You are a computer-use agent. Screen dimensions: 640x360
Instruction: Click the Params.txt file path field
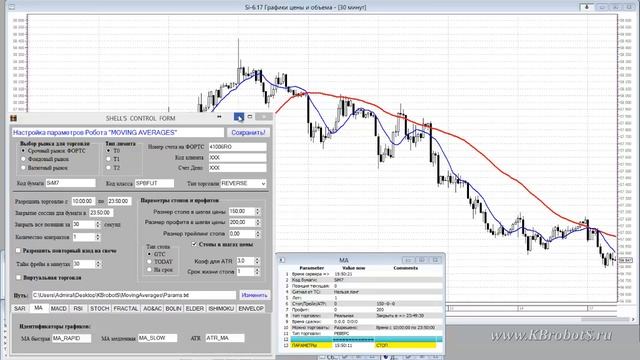pos(134,295)
